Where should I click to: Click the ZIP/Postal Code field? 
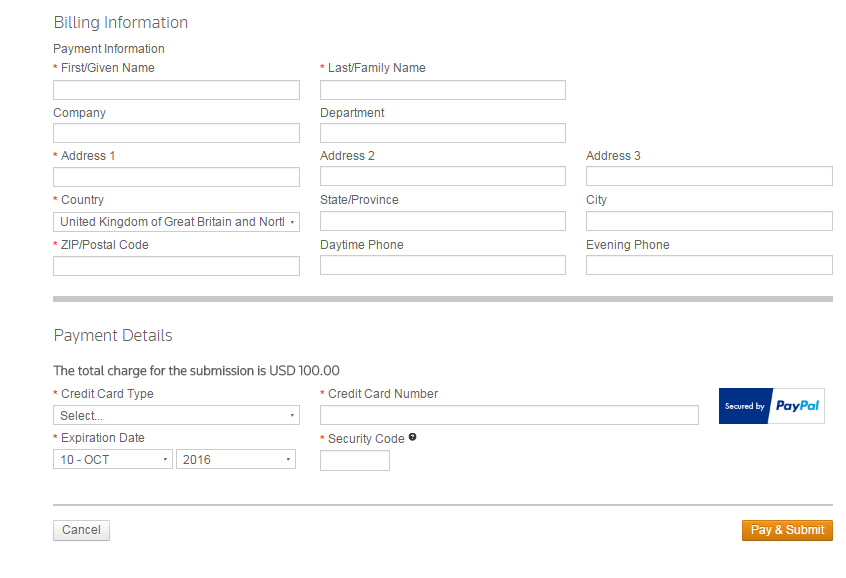176,266
